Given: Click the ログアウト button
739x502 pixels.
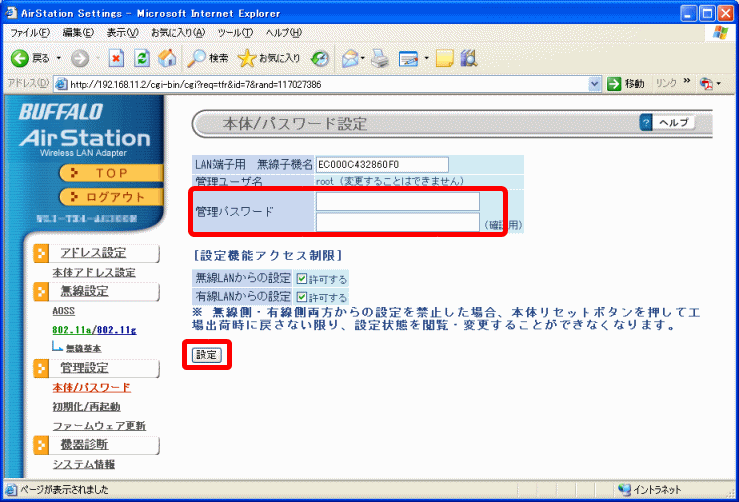Looking at the screenshot, I should point(112,197).
